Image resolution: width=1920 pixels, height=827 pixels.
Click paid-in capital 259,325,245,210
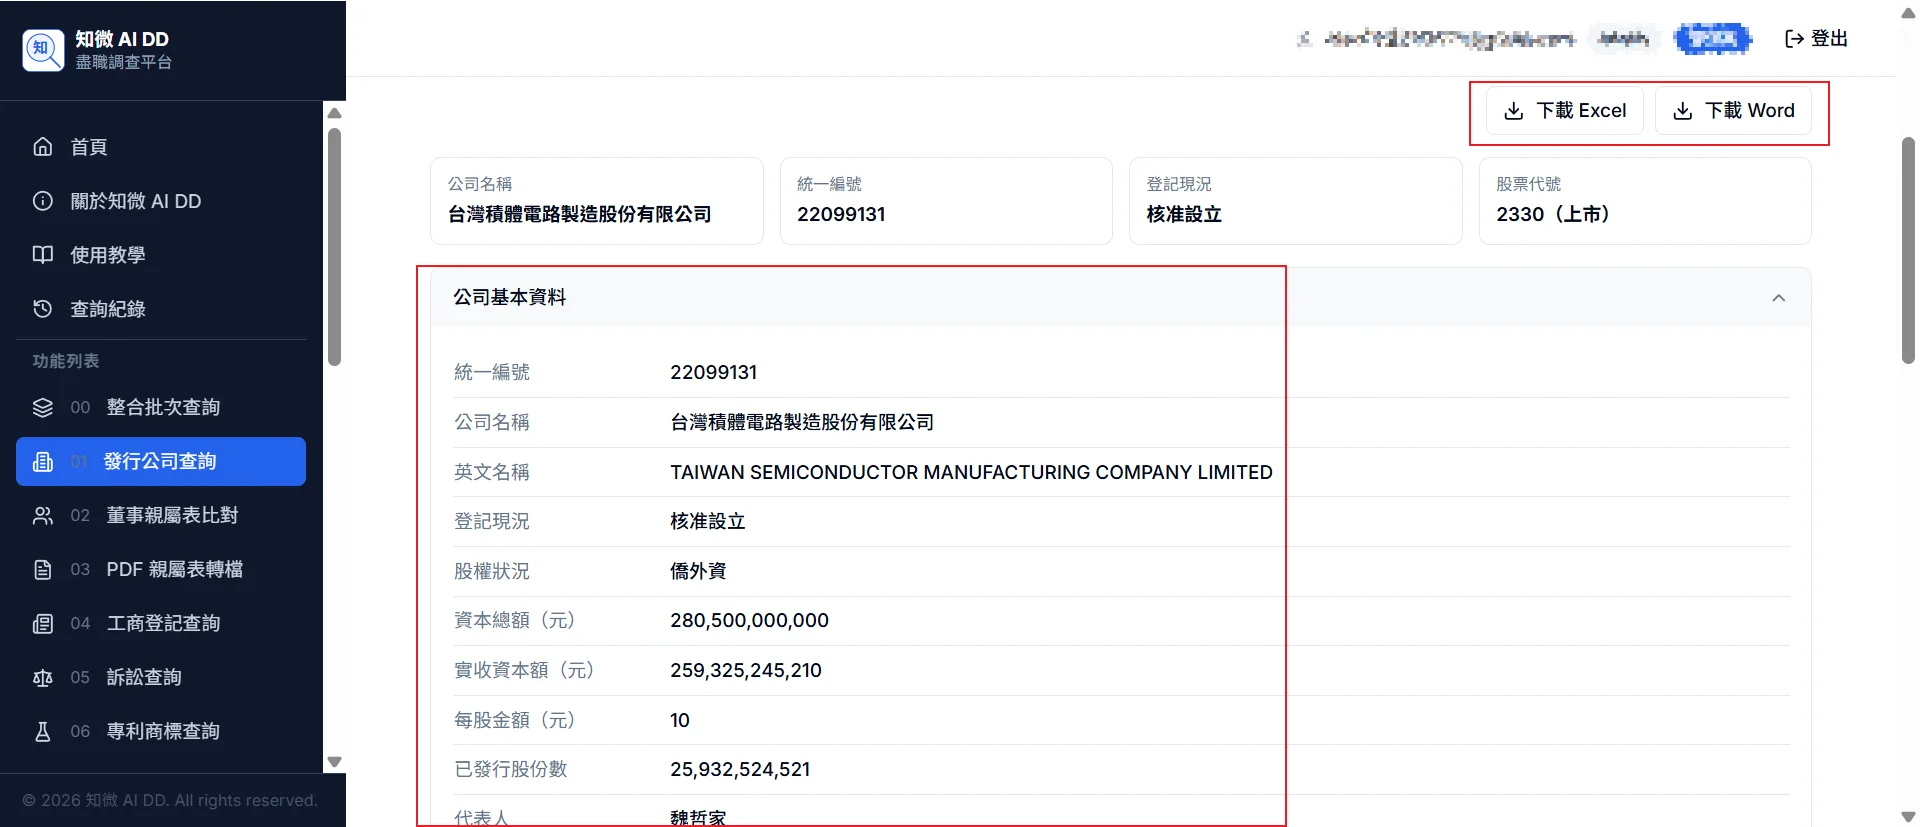click(x=746, y=670)
